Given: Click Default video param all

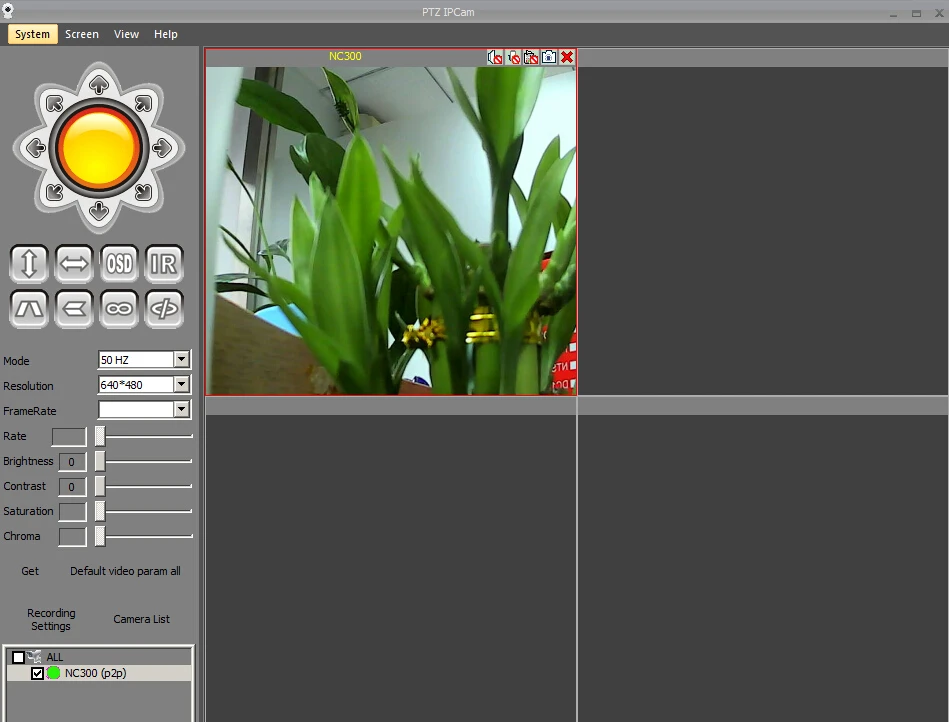Looking at the screenshot, I should coord(125,571).
